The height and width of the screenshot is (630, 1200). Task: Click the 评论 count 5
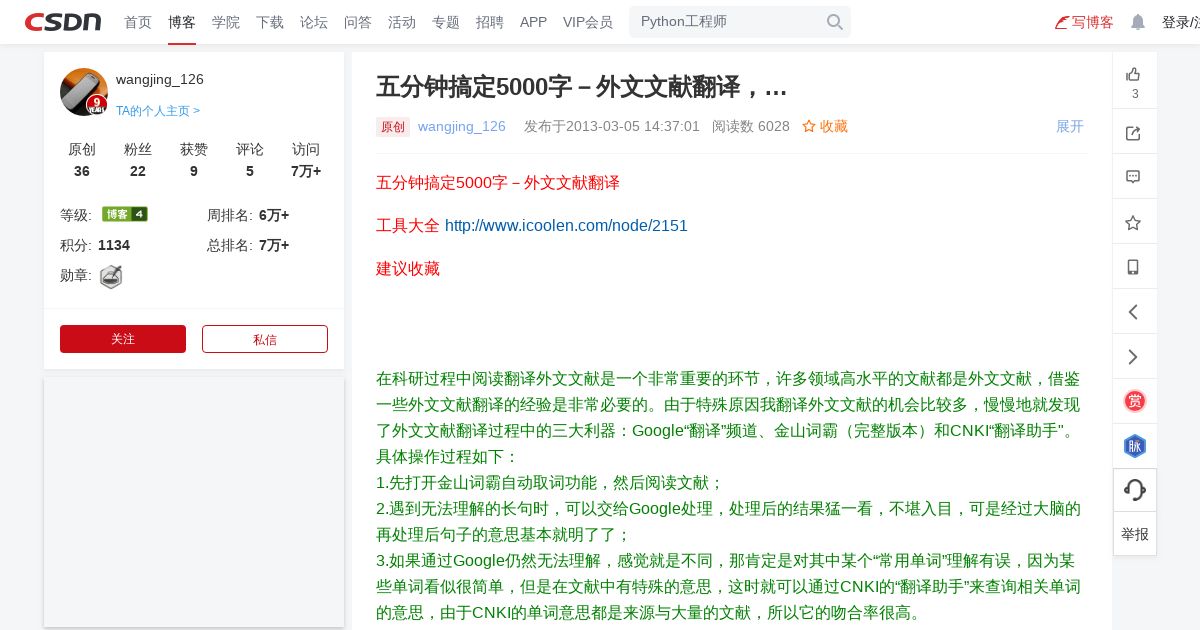click(x=250, y=171)
